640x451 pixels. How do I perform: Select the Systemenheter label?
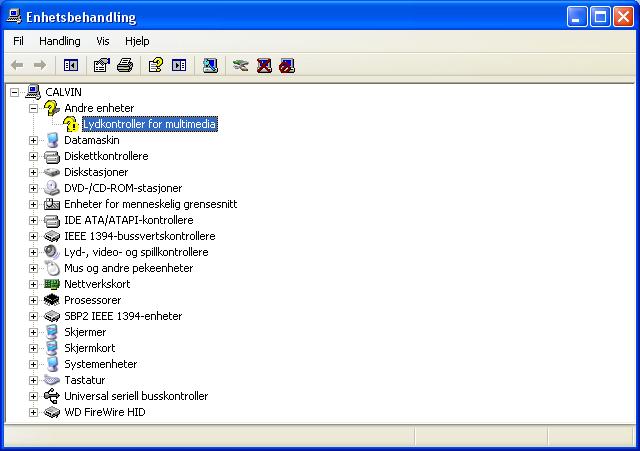tap(100, 364)
